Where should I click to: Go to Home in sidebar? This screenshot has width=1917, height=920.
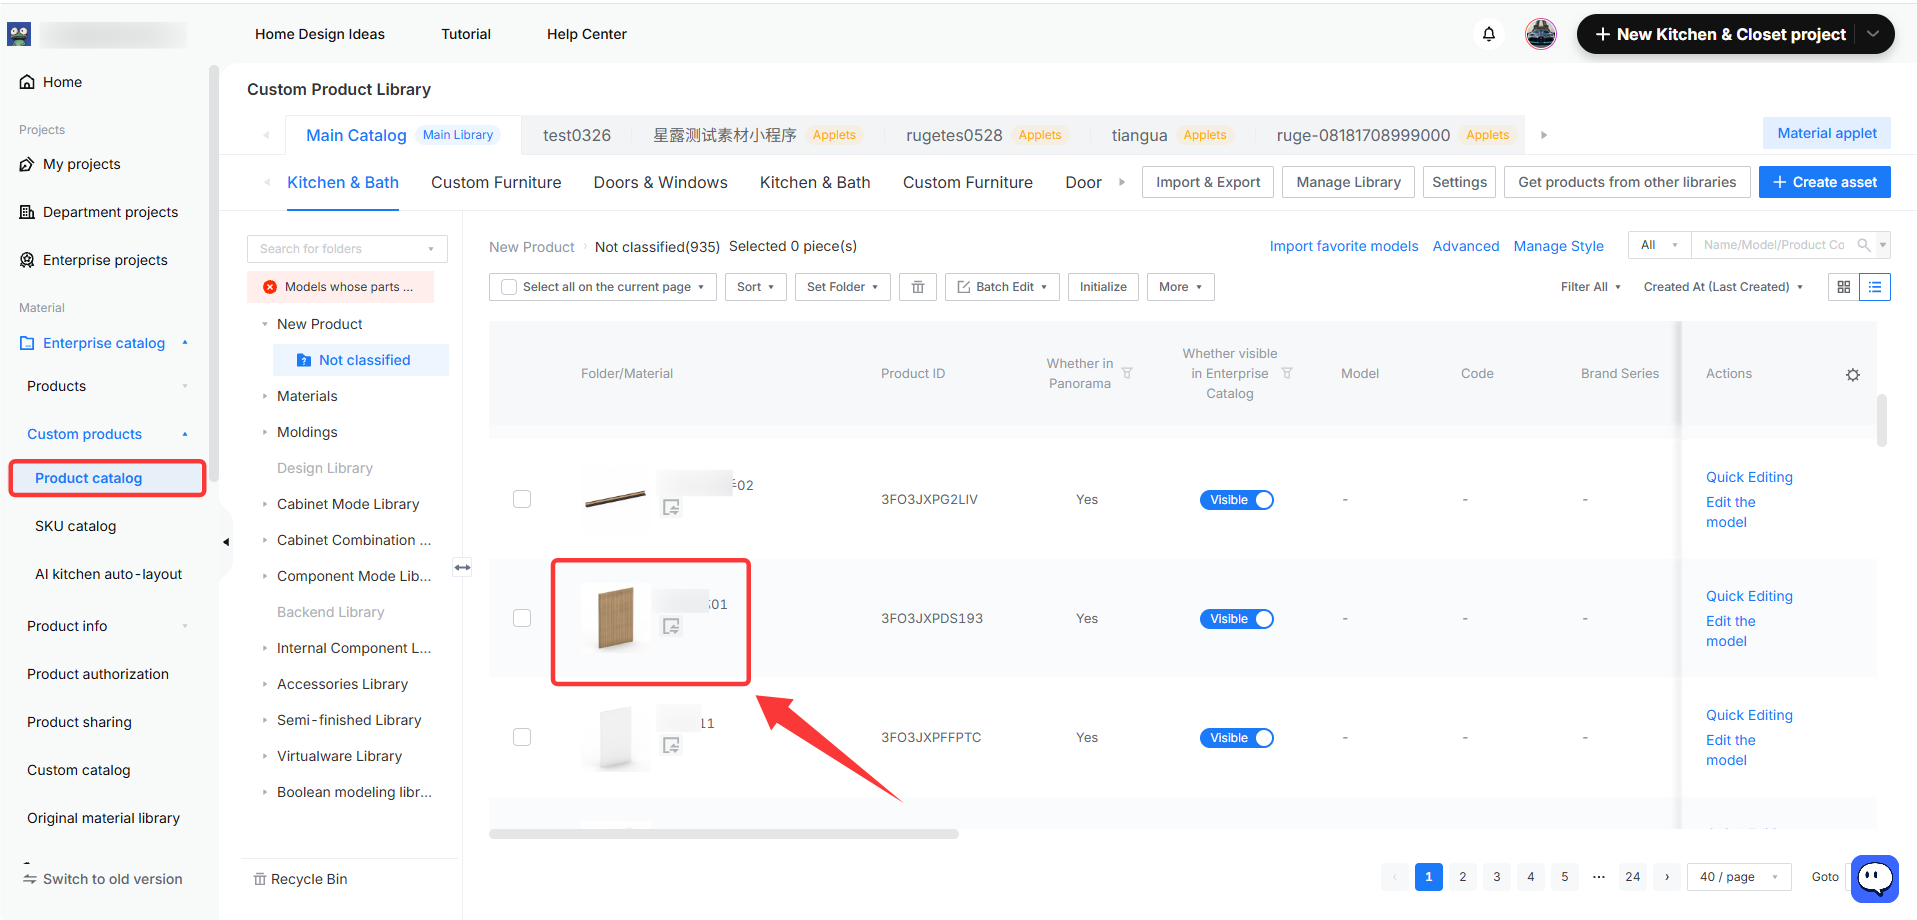click(51, 82)
